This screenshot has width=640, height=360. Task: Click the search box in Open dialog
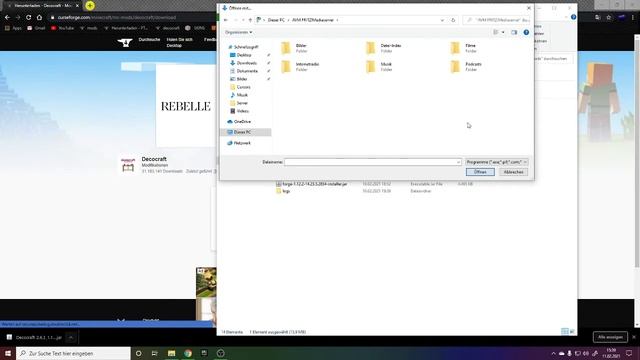click(496, 20)
